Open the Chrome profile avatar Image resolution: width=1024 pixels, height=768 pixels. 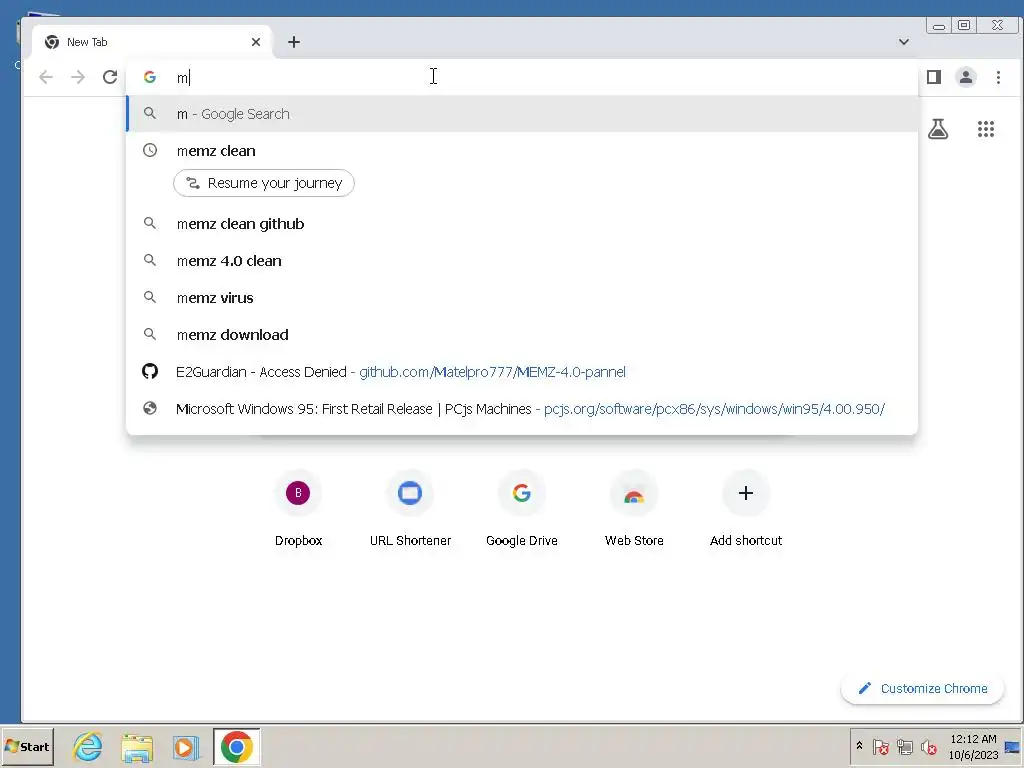point(966,77)
